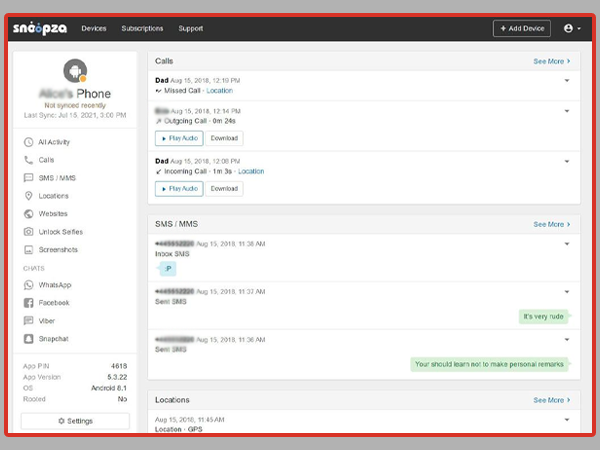Open Location link of incoming call
The height and width of the screenshot is (450, 600).
click(x=251, y=171)
